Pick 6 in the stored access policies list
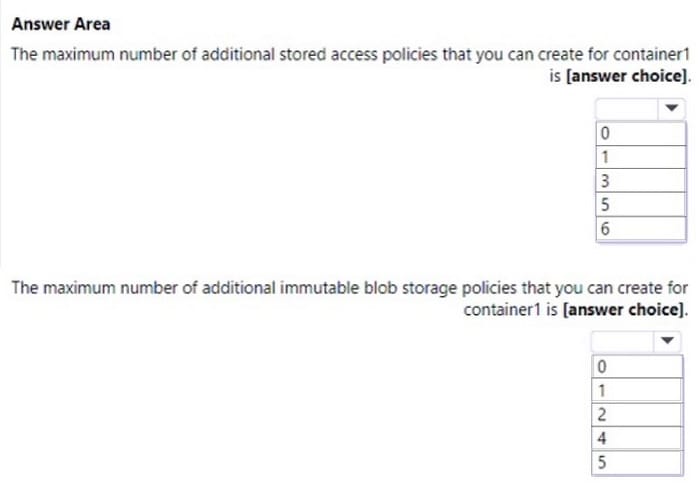This screenshot has height=495, width=700. tap(641, 229)
